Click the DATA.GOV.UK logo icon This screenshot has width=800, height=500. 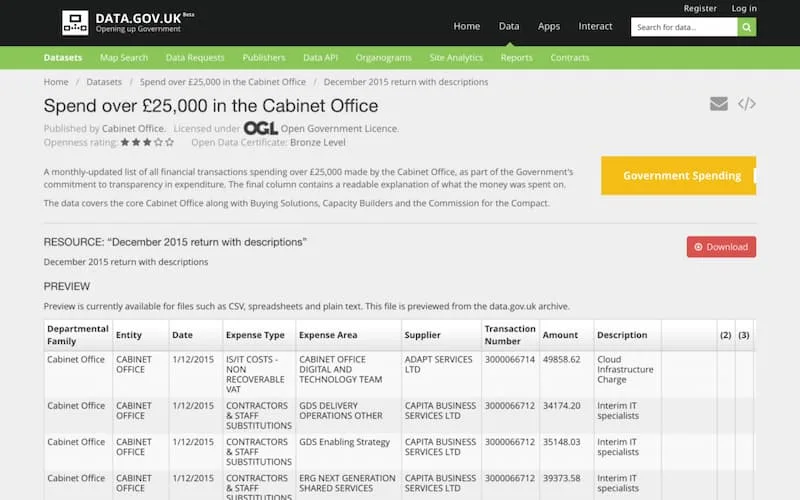[75, 23]
